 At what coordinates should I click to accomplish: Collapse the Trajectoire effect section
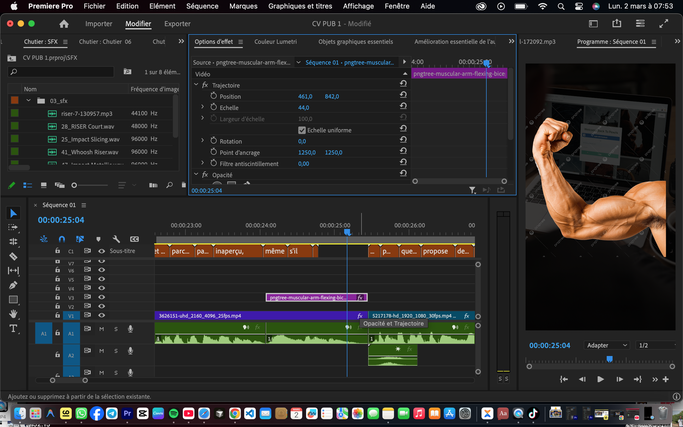pyautogui.click(x=196, y=85)
